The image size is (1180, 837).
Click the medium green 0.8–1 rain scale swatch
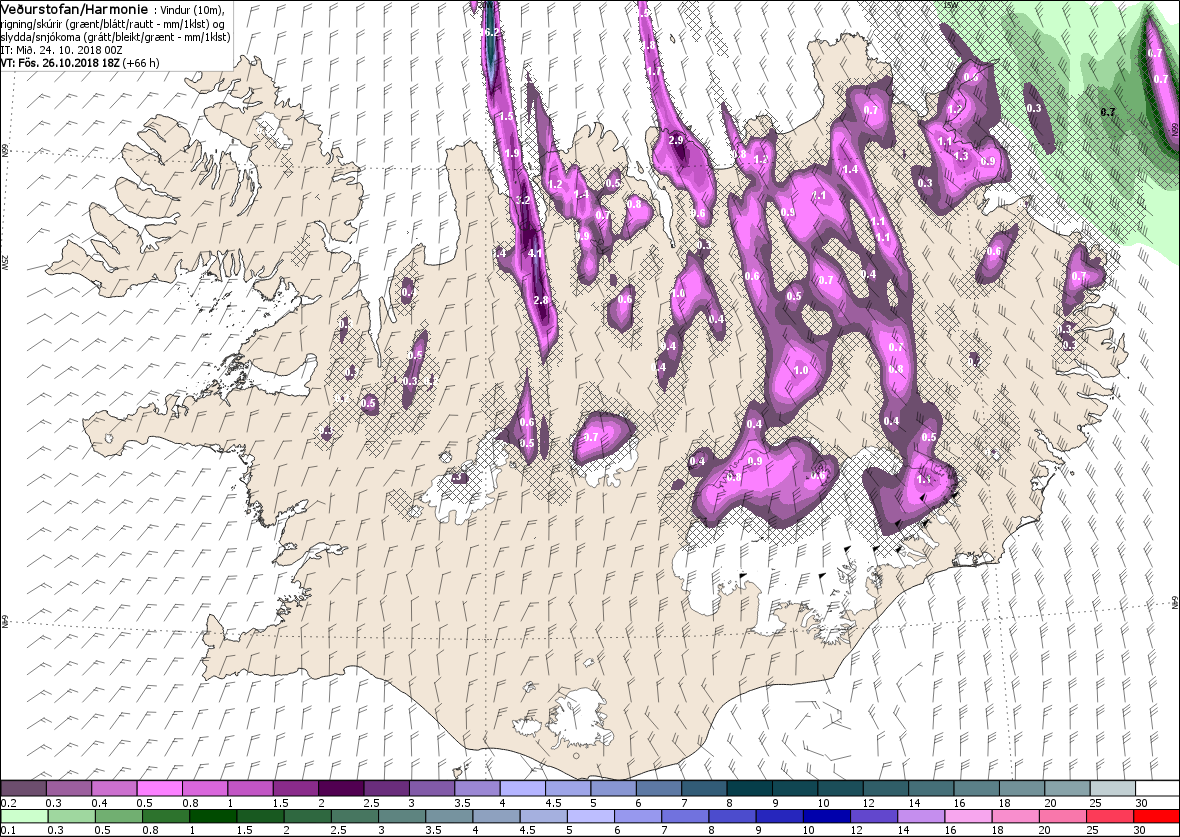pyautogui.click(x=166, y=817)
